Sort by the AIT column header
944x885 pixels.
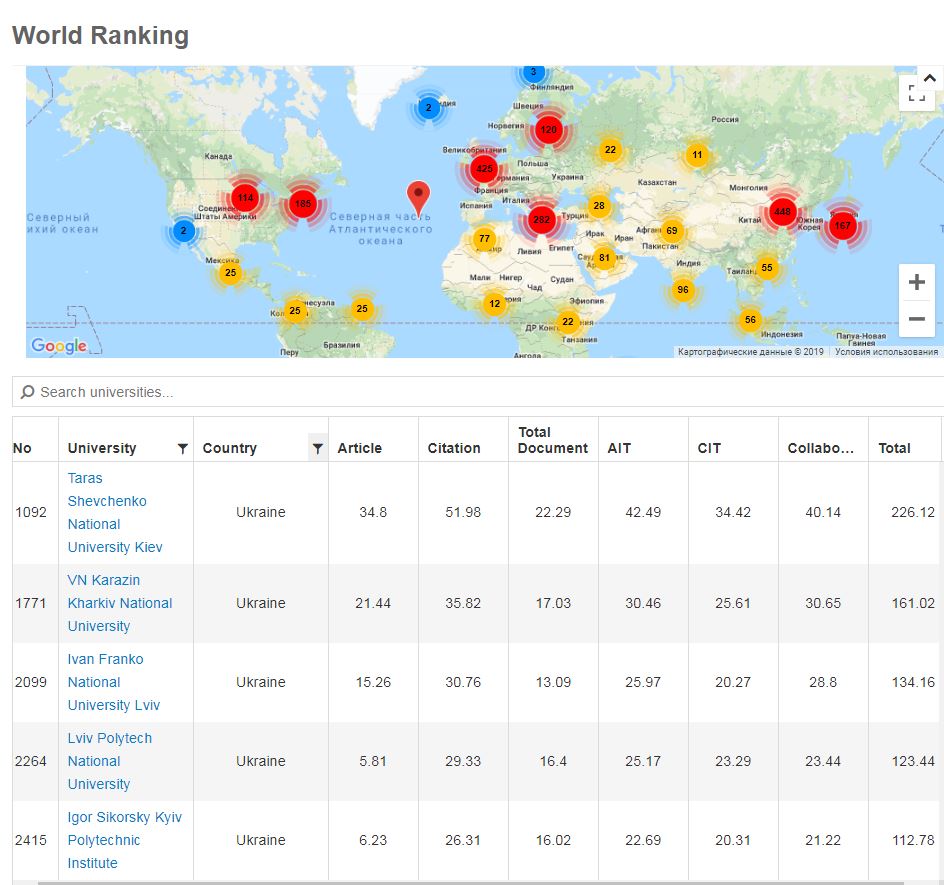pos(619,448)
